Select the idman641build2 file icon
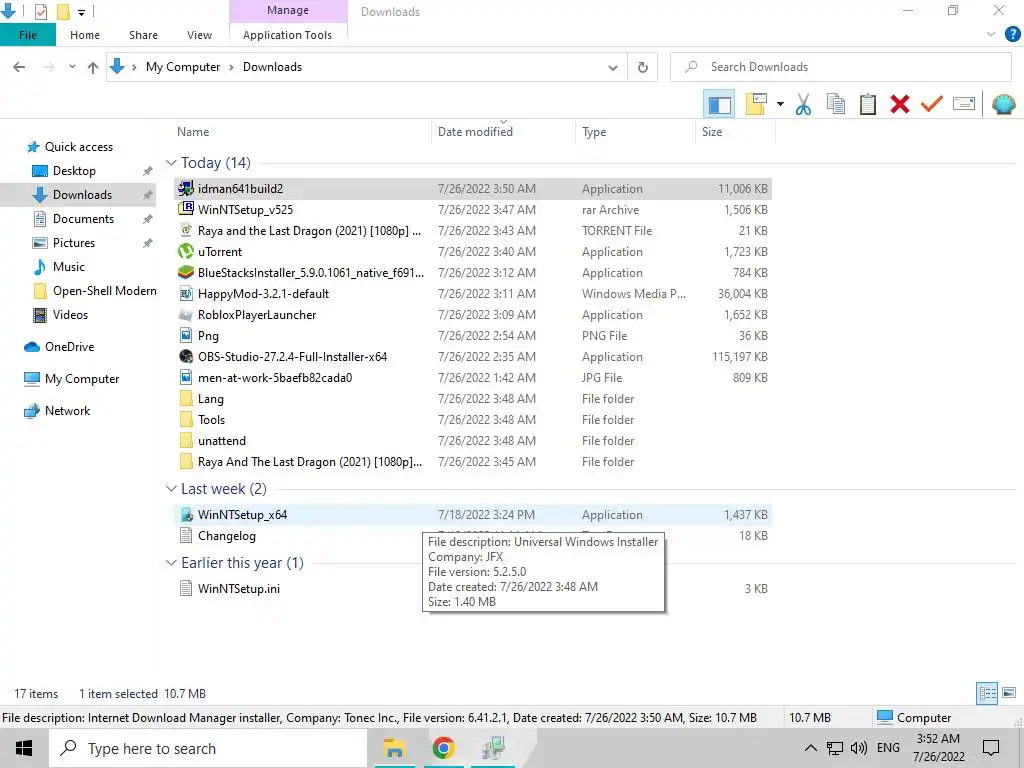1024x768 pixels. tap(186, 189)
